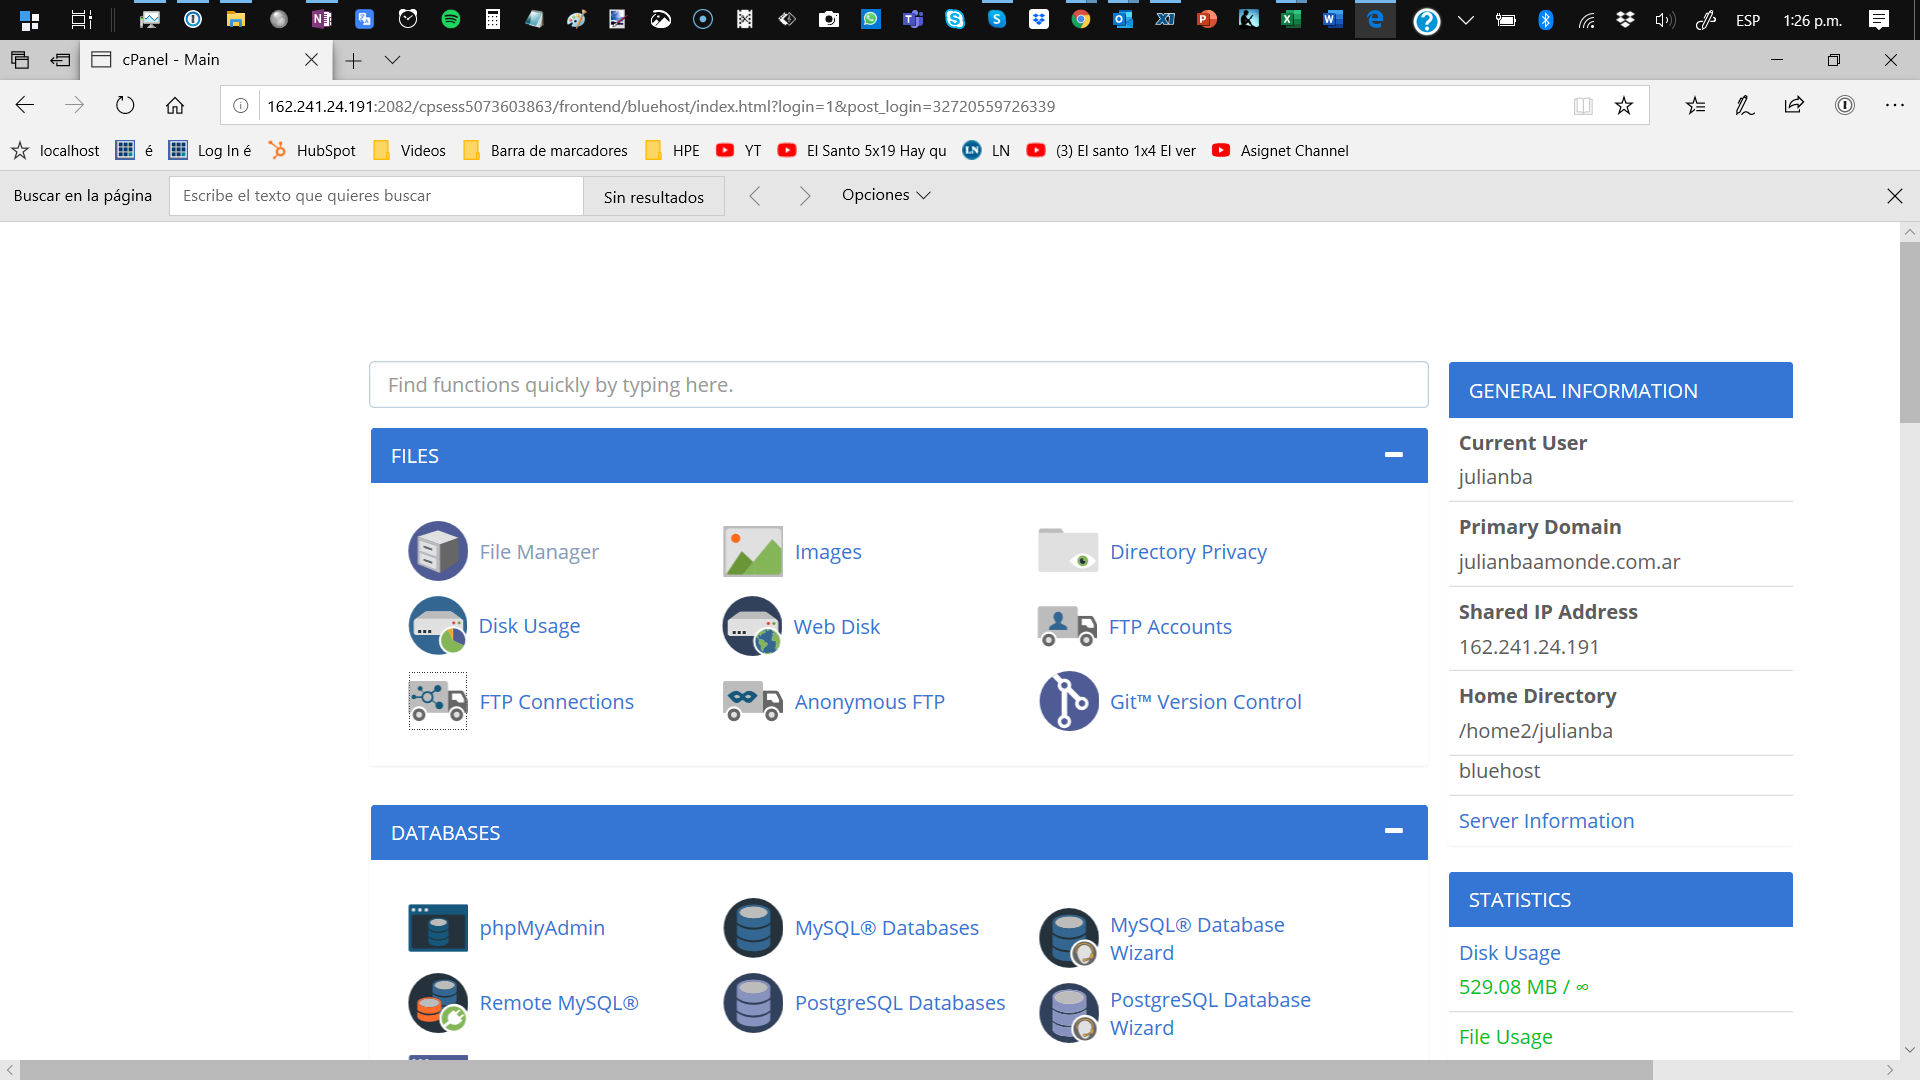This screenshot has height=1080, width=1920.
Task: Click the share page icon
Action: [x=1794, y=105]
